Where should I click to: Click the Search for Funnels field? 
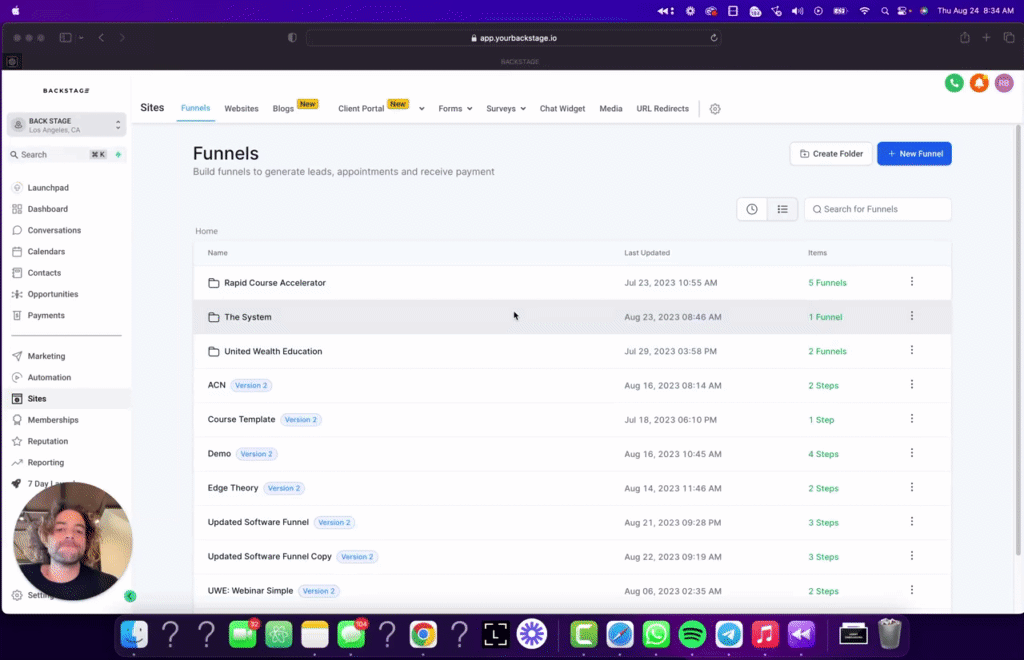(x=877, y=209)
